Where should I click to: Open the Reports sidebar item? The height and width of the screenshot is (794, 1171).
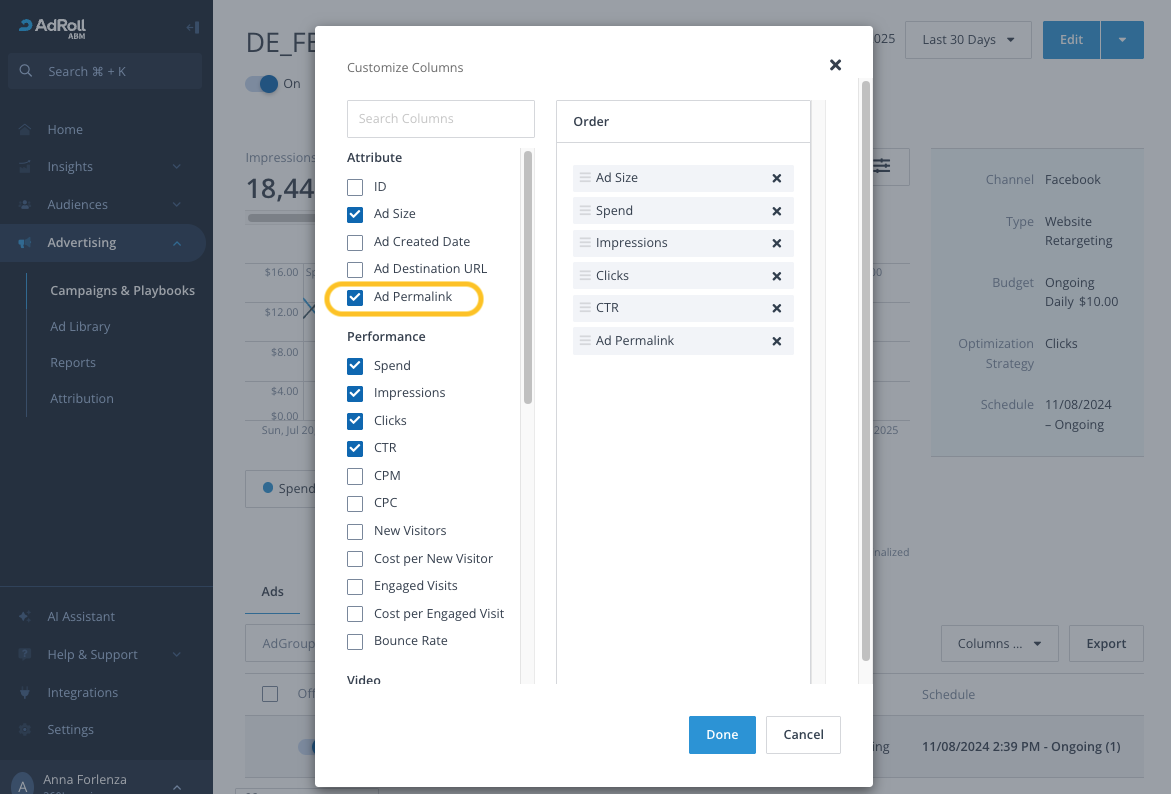click(x=73, y=363)
